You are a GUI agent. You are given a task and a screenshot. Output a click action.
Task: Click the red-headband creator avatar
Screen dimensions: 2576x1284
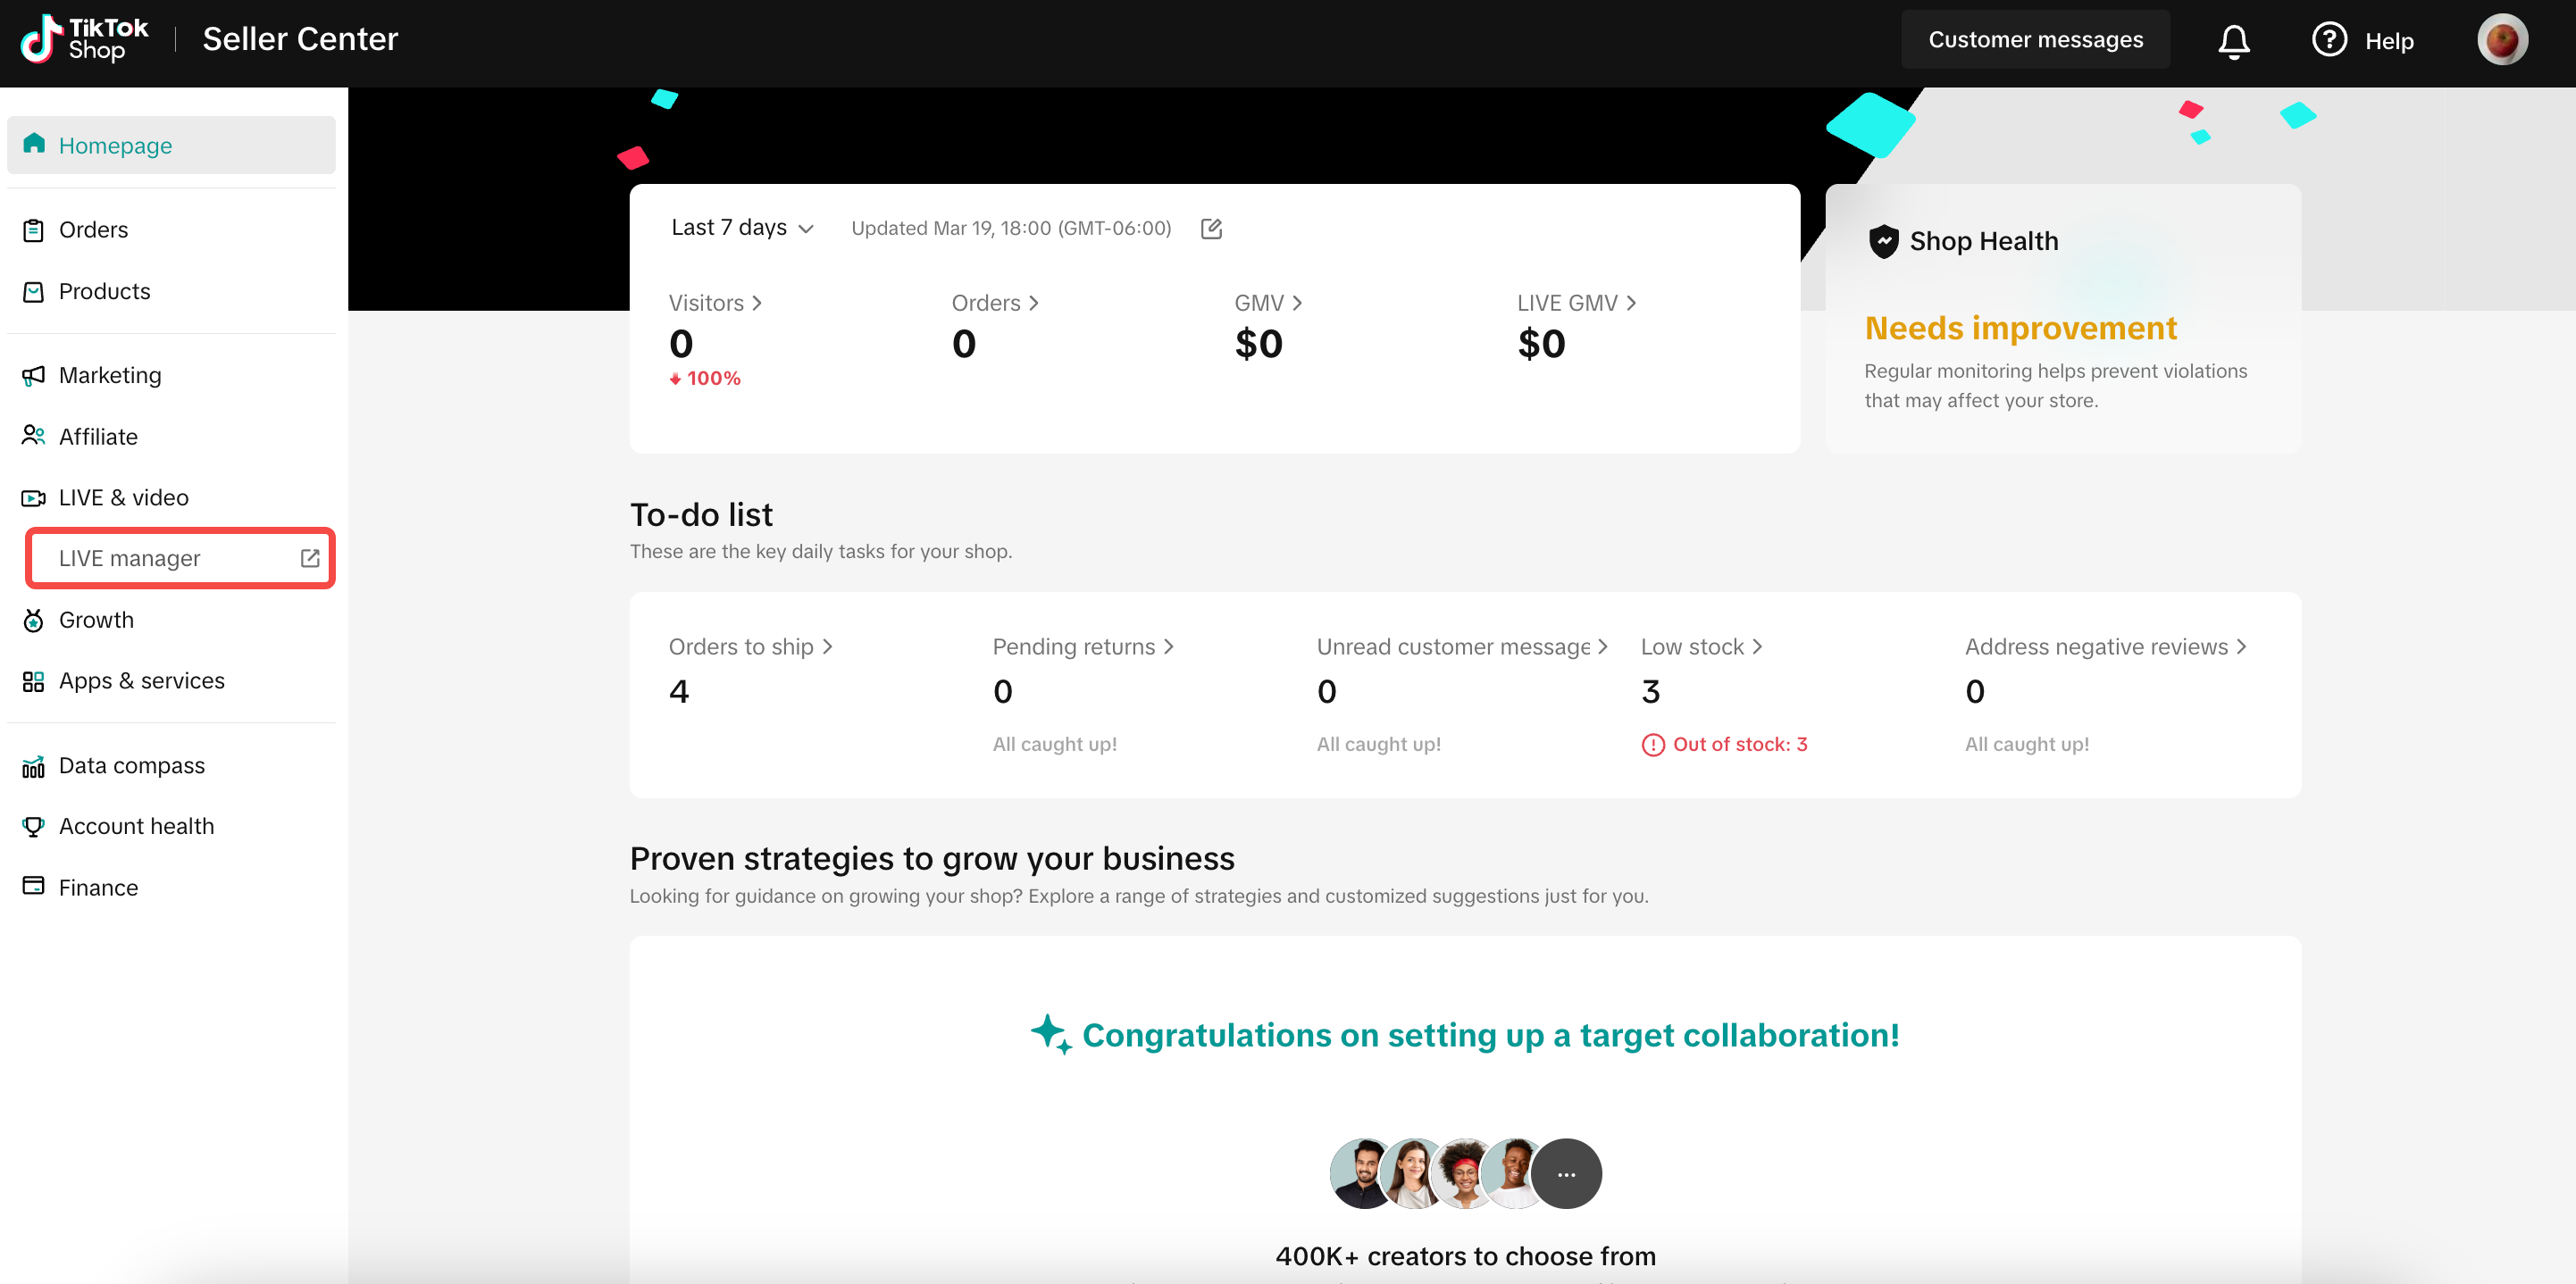1463,1173
